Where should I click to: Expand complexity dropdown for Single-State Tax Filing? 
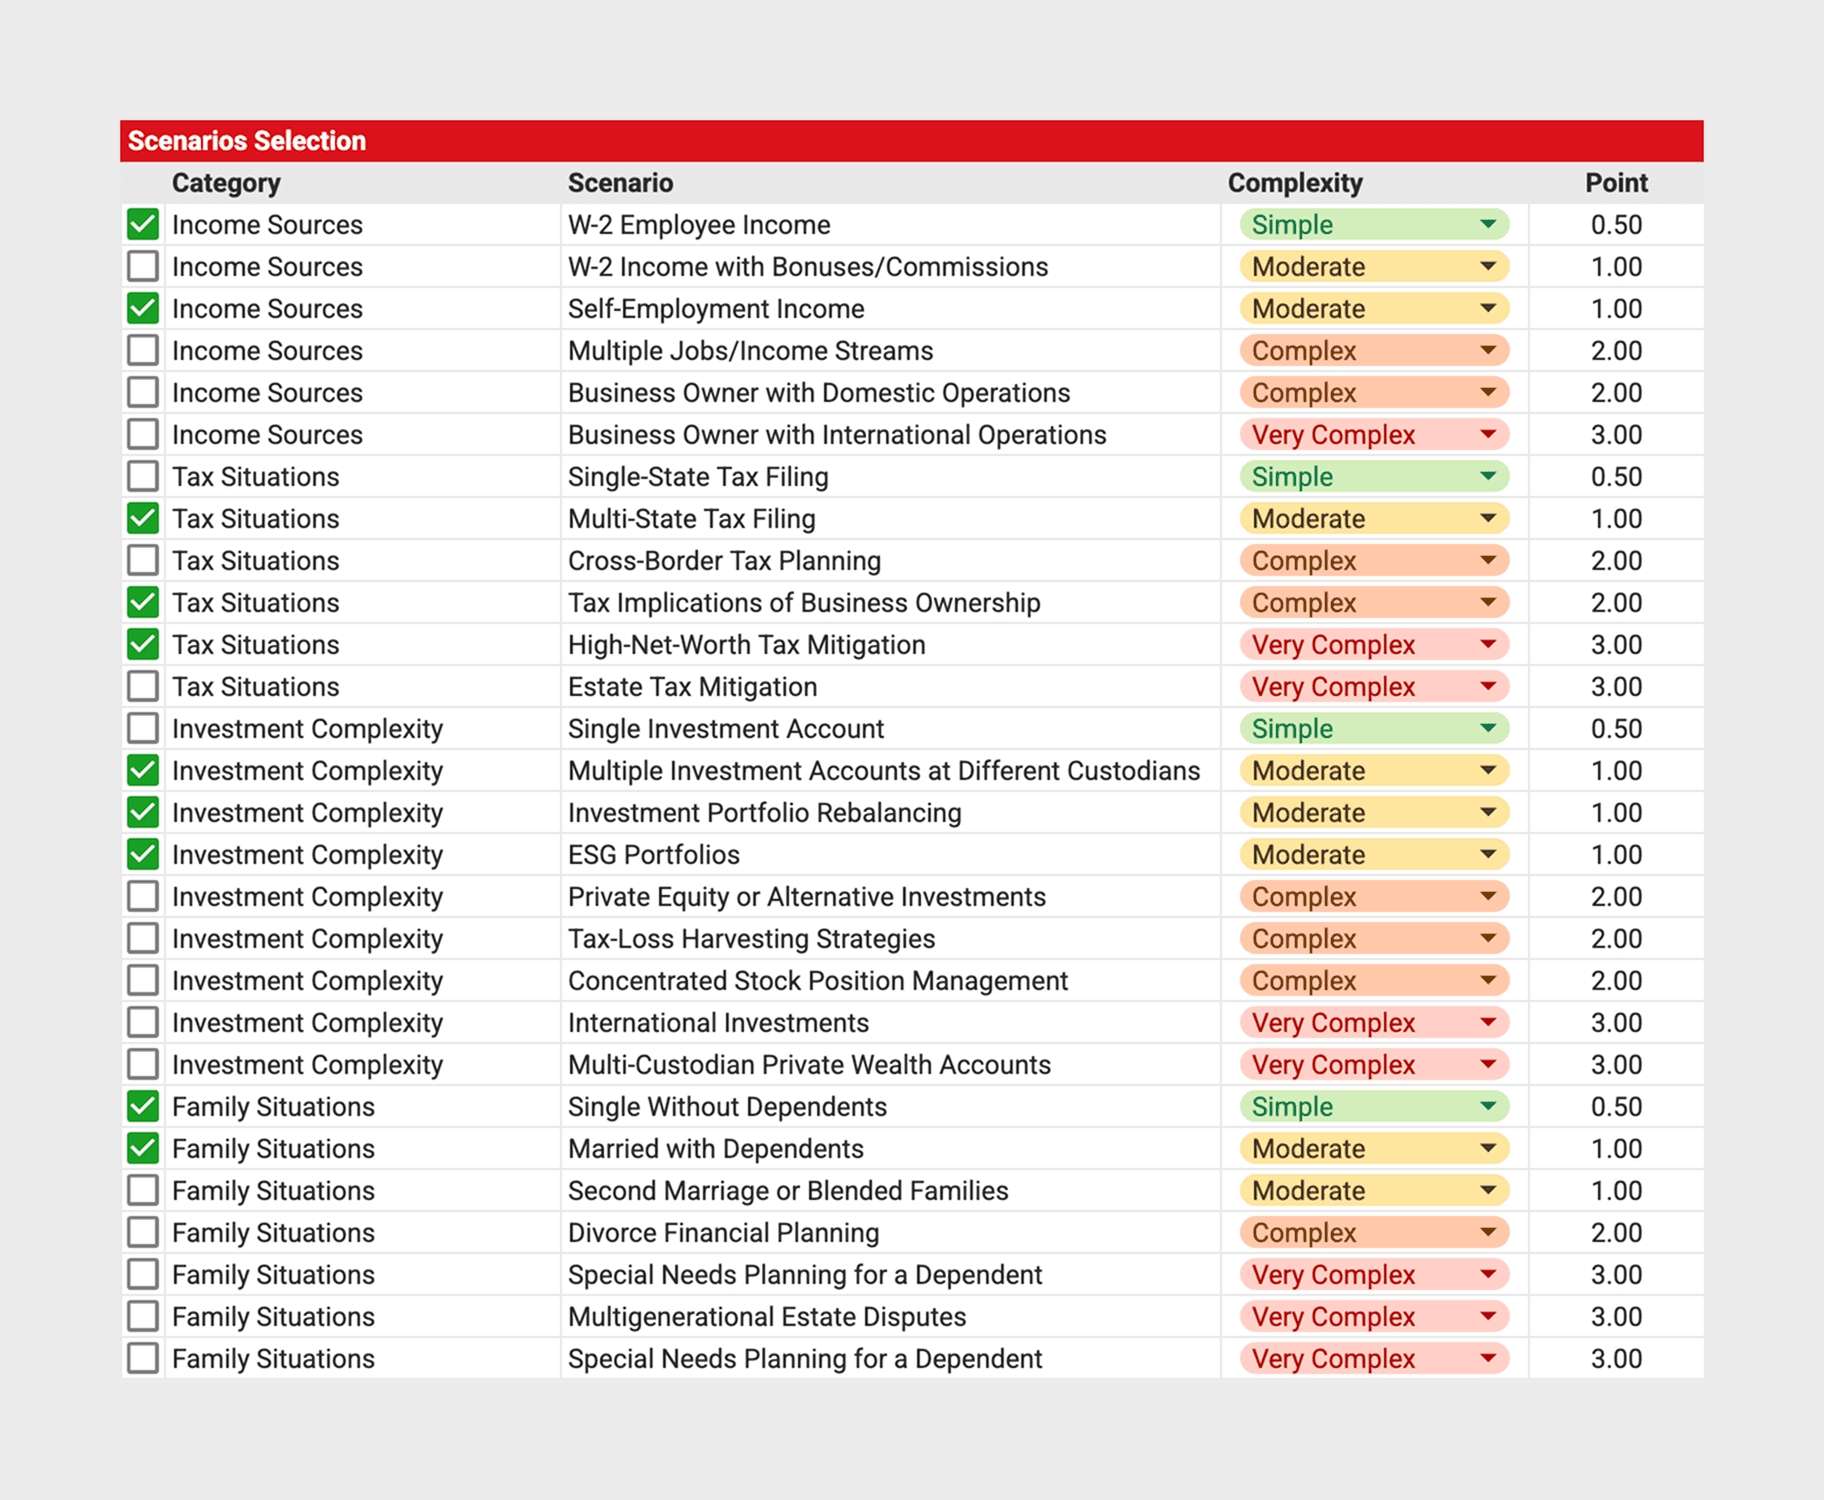pyautogui.click(x=1374, y=477)
